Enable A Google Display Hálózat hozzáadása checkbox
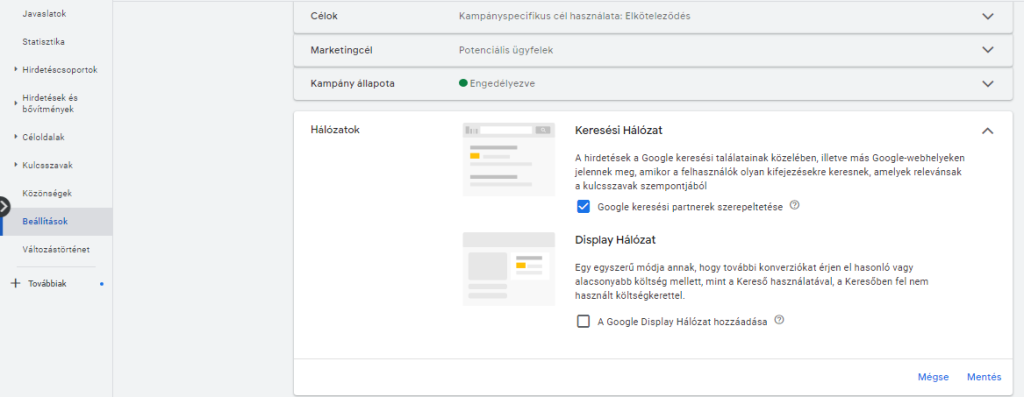This screenshot has width=1024, height=397. [x=583, y=321]
